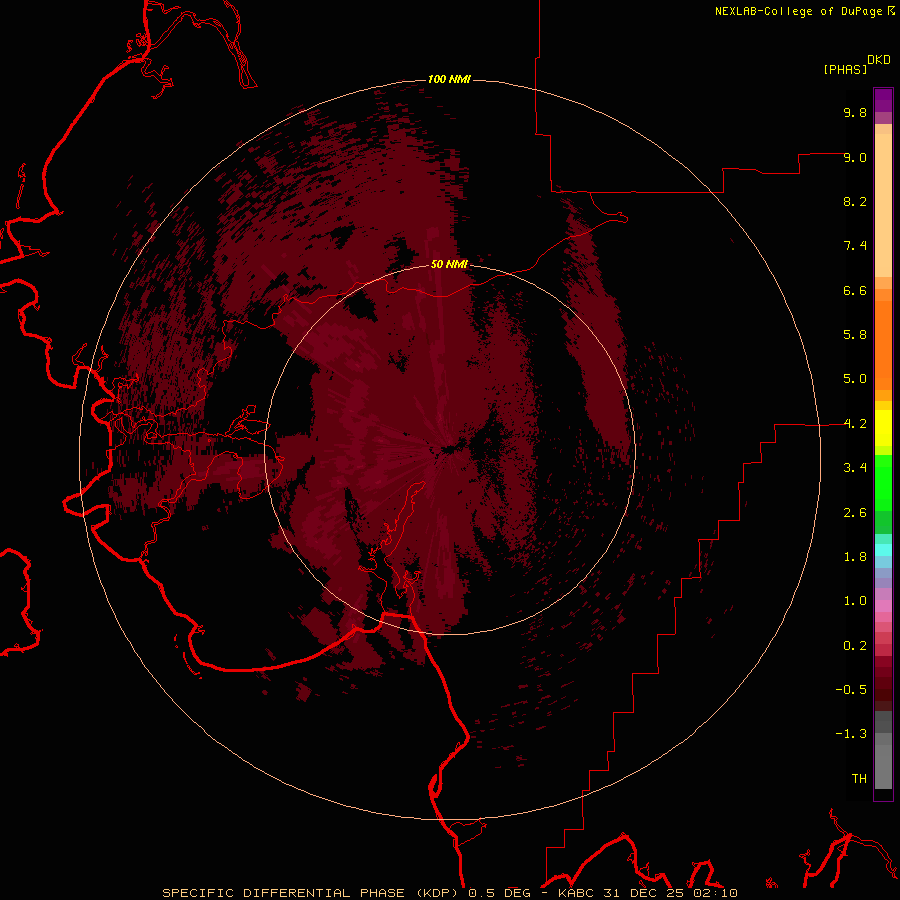Click the 1.8 scale label
Image resolution: width=900 pixels, height=900 pixels.
(855, 557)
